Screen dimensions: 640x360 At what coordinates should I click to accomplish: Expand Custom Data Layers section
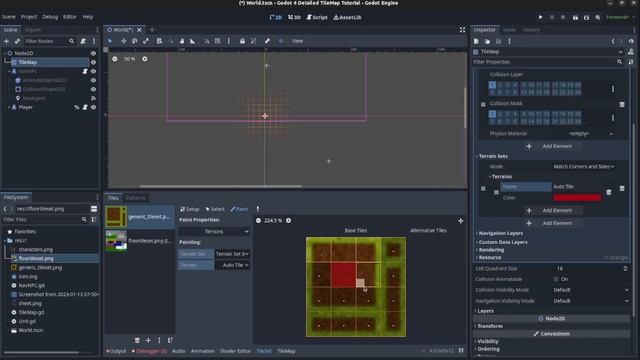click(x=502, y=242)
